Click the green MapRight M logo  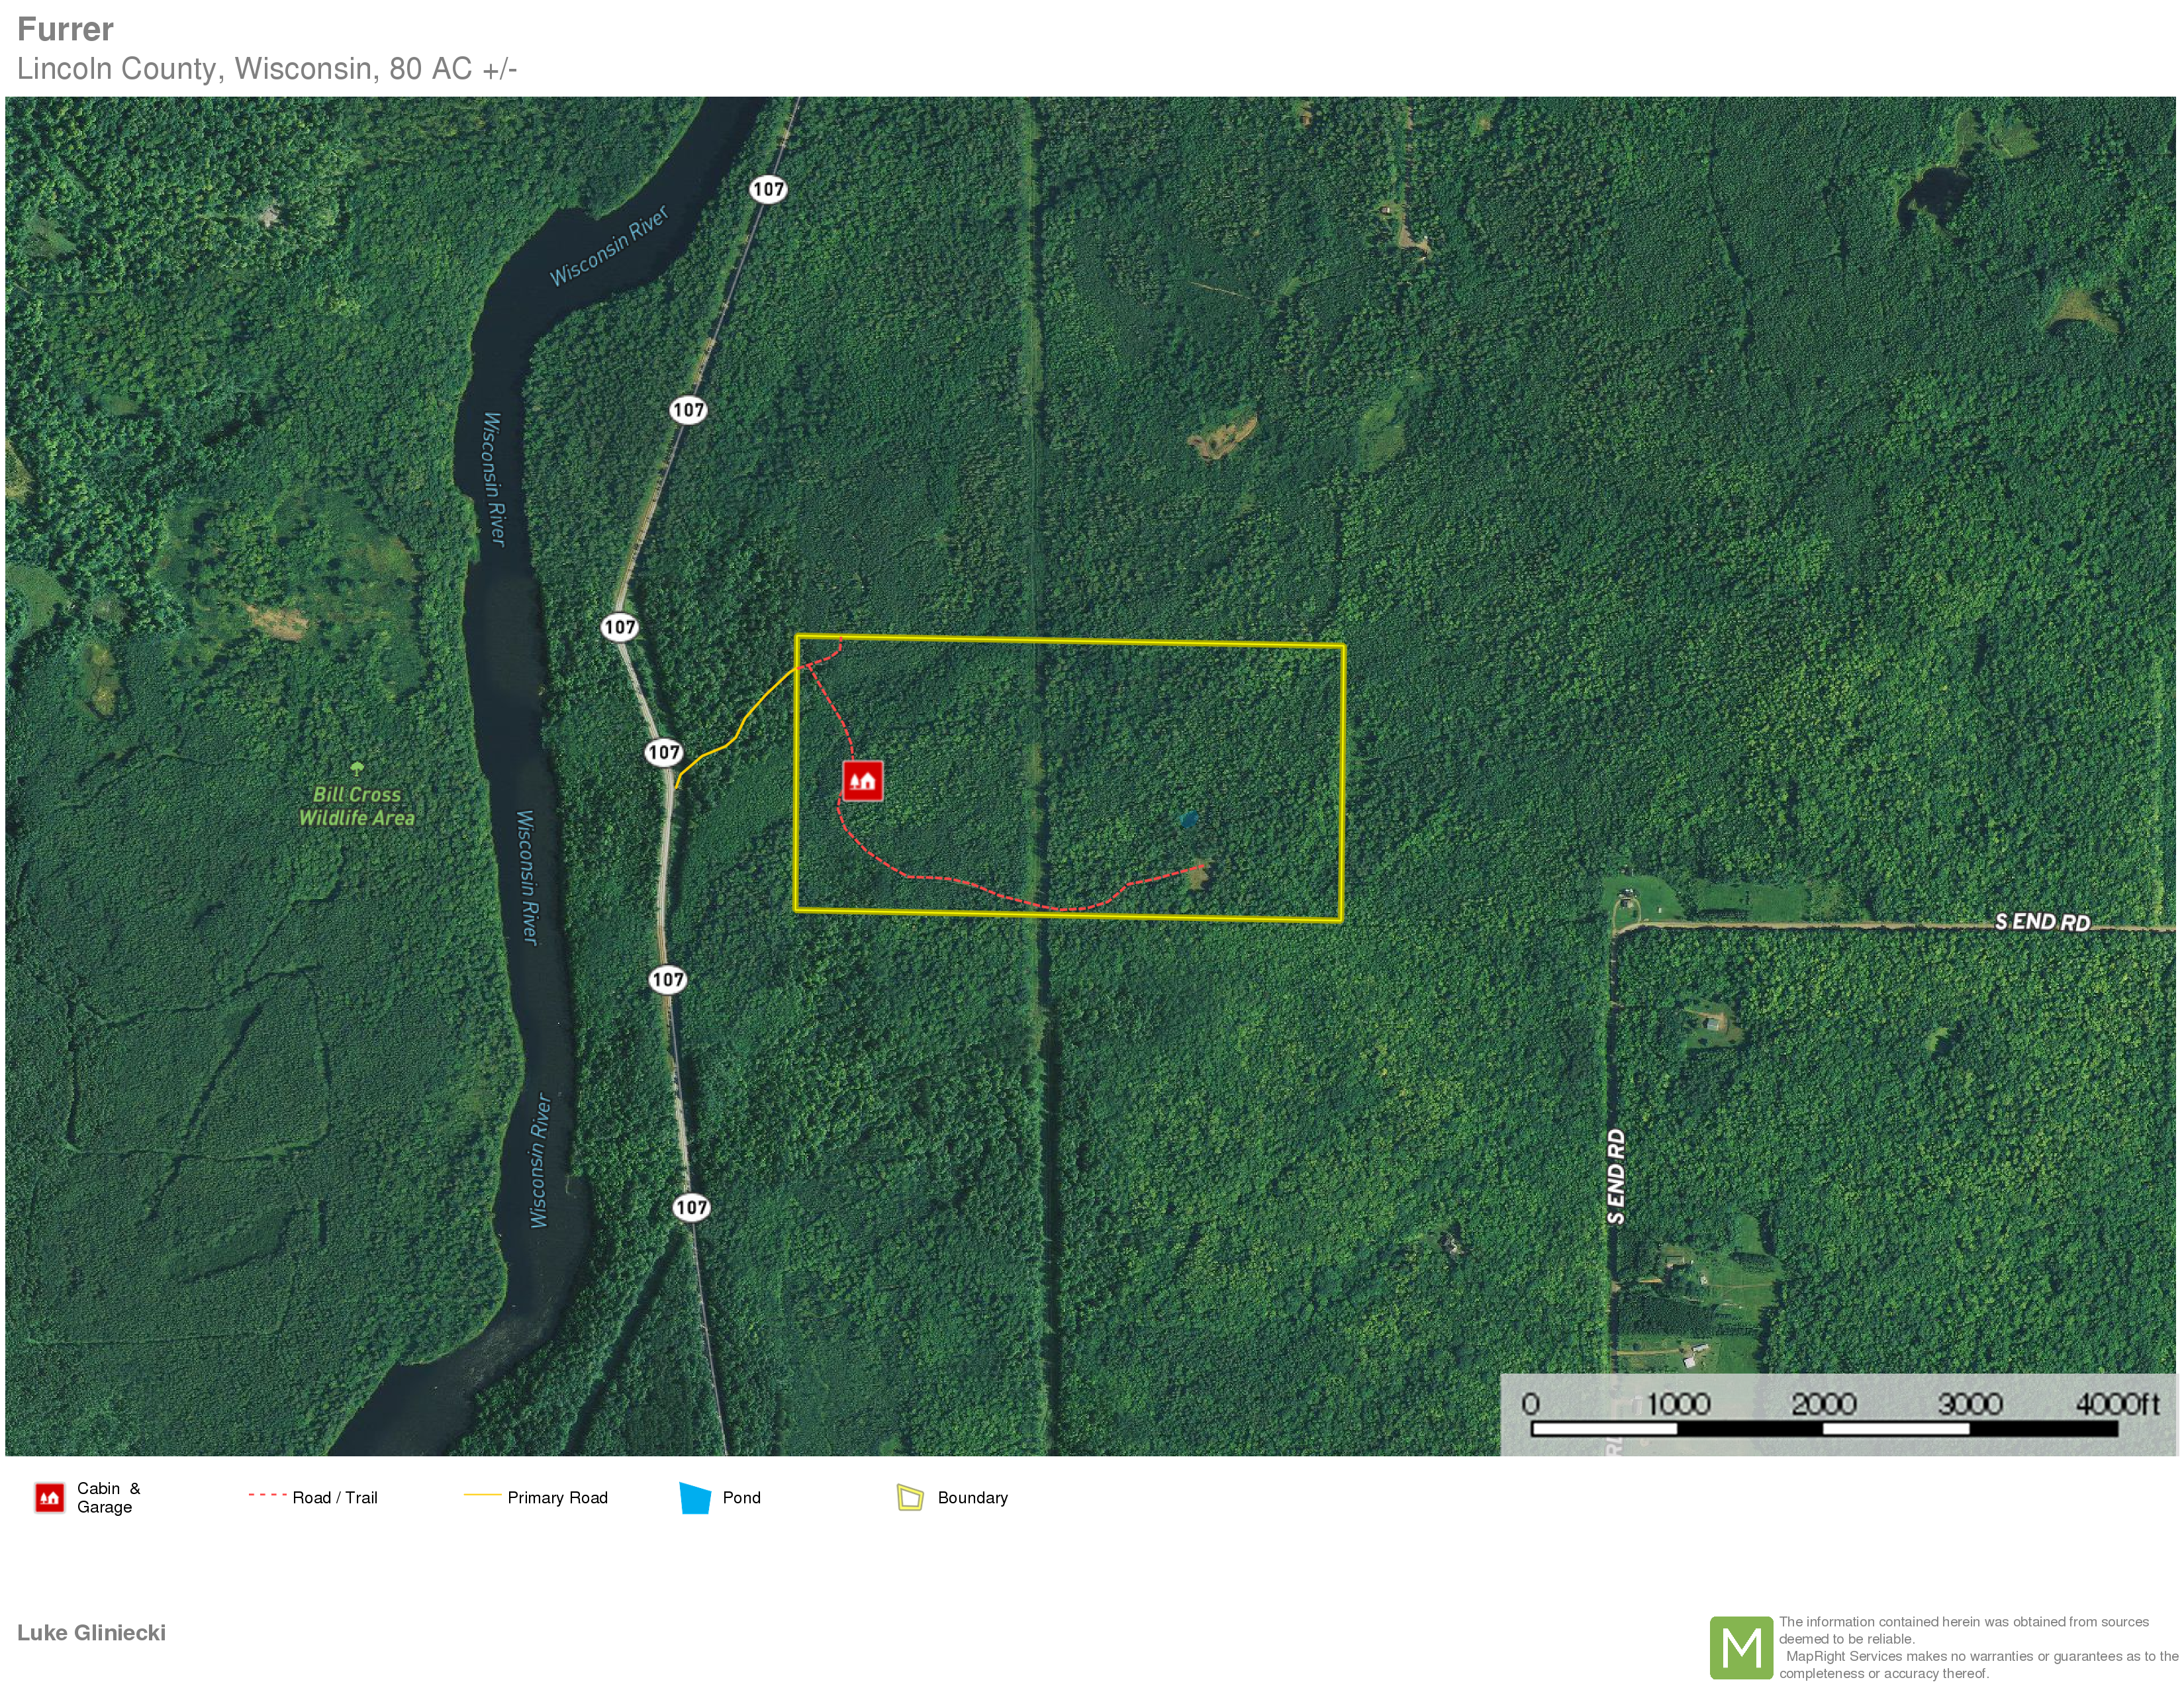1741,1647
